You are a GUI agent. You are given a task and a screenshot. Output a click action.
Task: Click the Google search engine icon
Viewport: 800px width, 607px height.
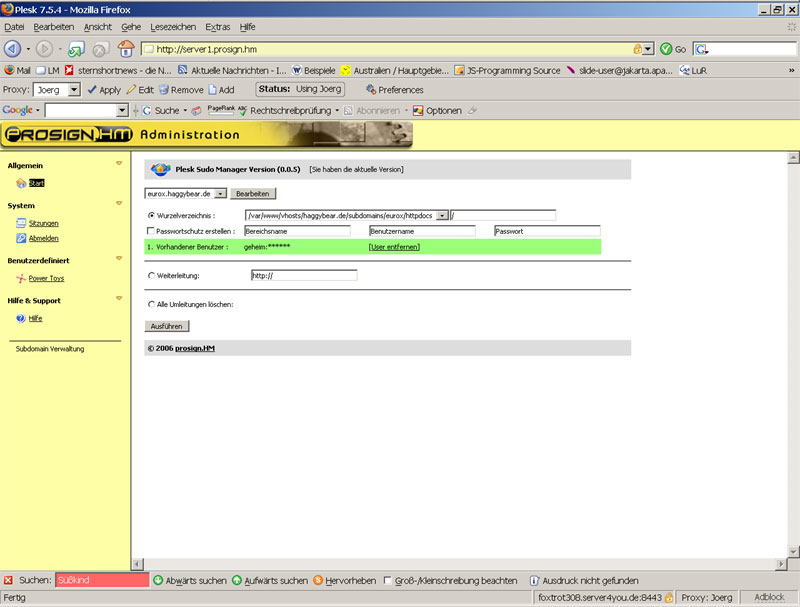pyautogui.click(x=702, y=49)
